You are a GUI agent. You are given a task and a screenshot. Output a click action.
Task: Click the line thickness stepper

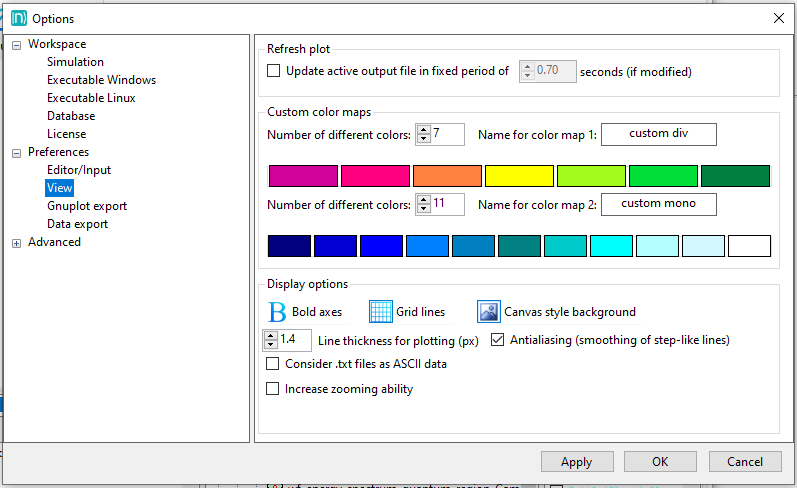click(x=270, y=340)
